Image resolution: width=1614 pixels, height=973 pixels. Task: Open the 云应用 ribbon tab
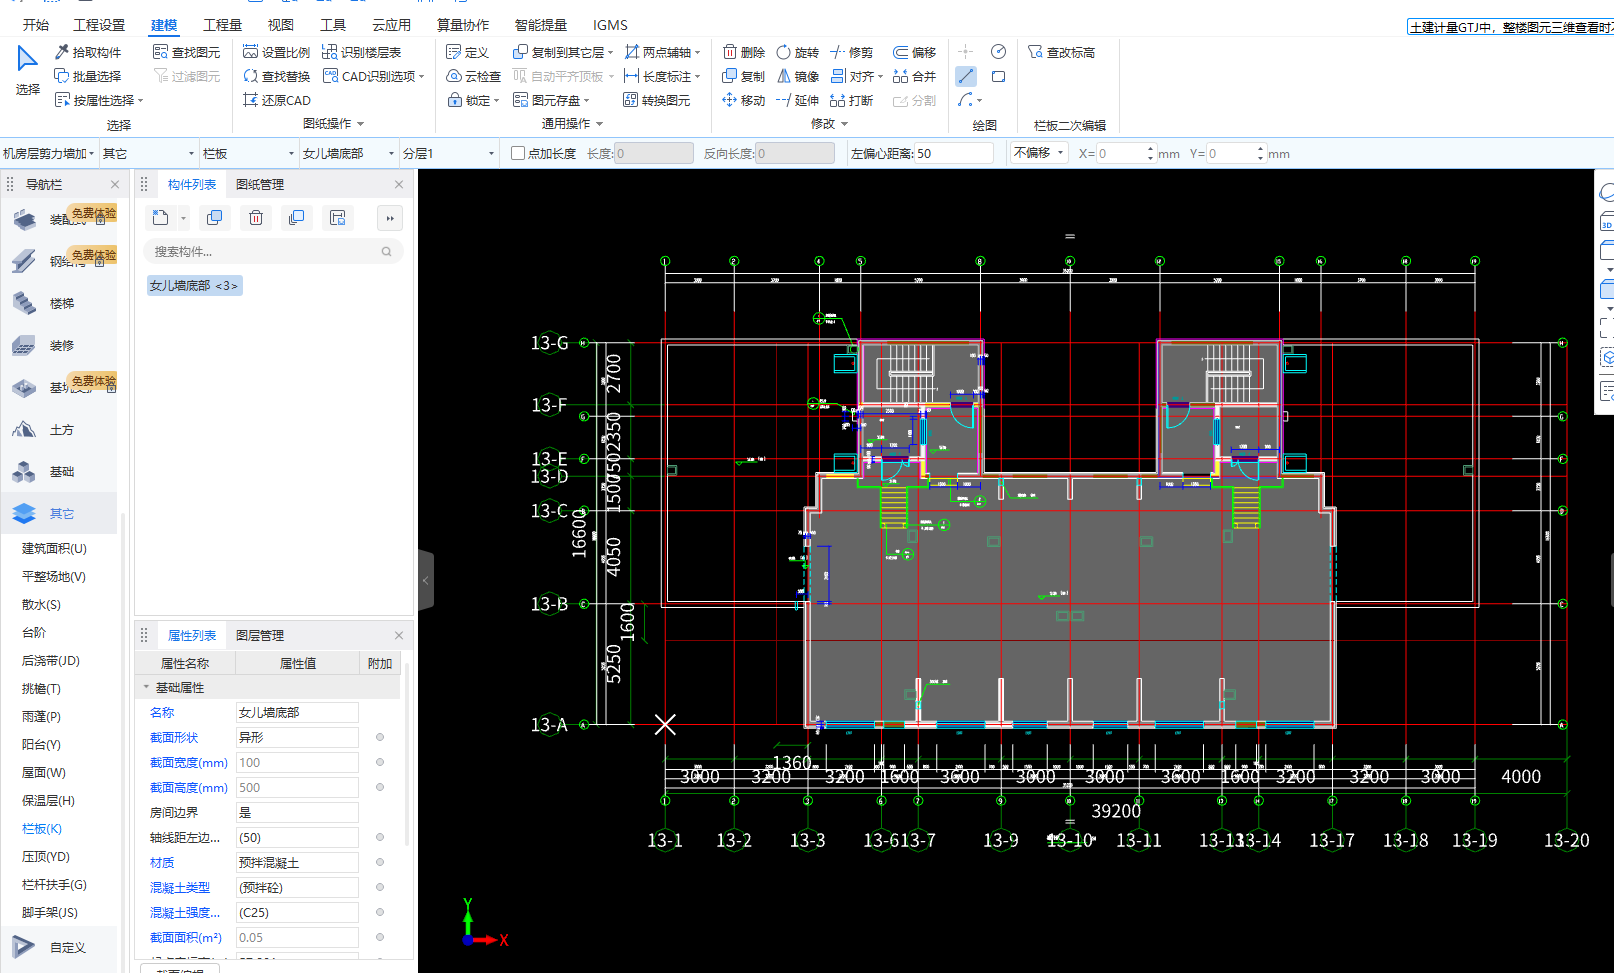tap(391, 25)
